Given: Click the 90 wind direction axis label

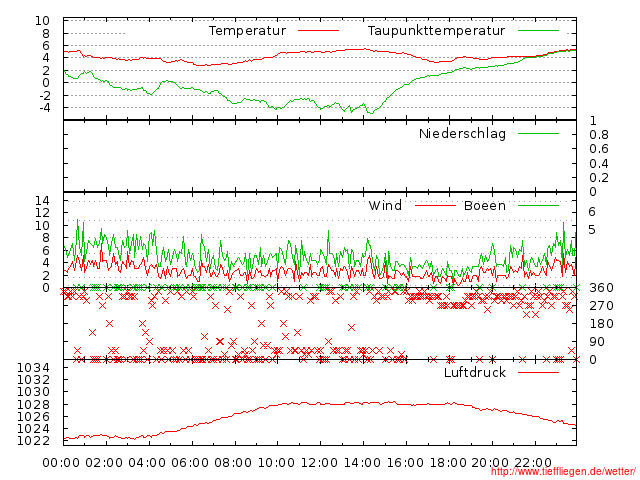Looking at the screenshot, I should tap(597, 342).
